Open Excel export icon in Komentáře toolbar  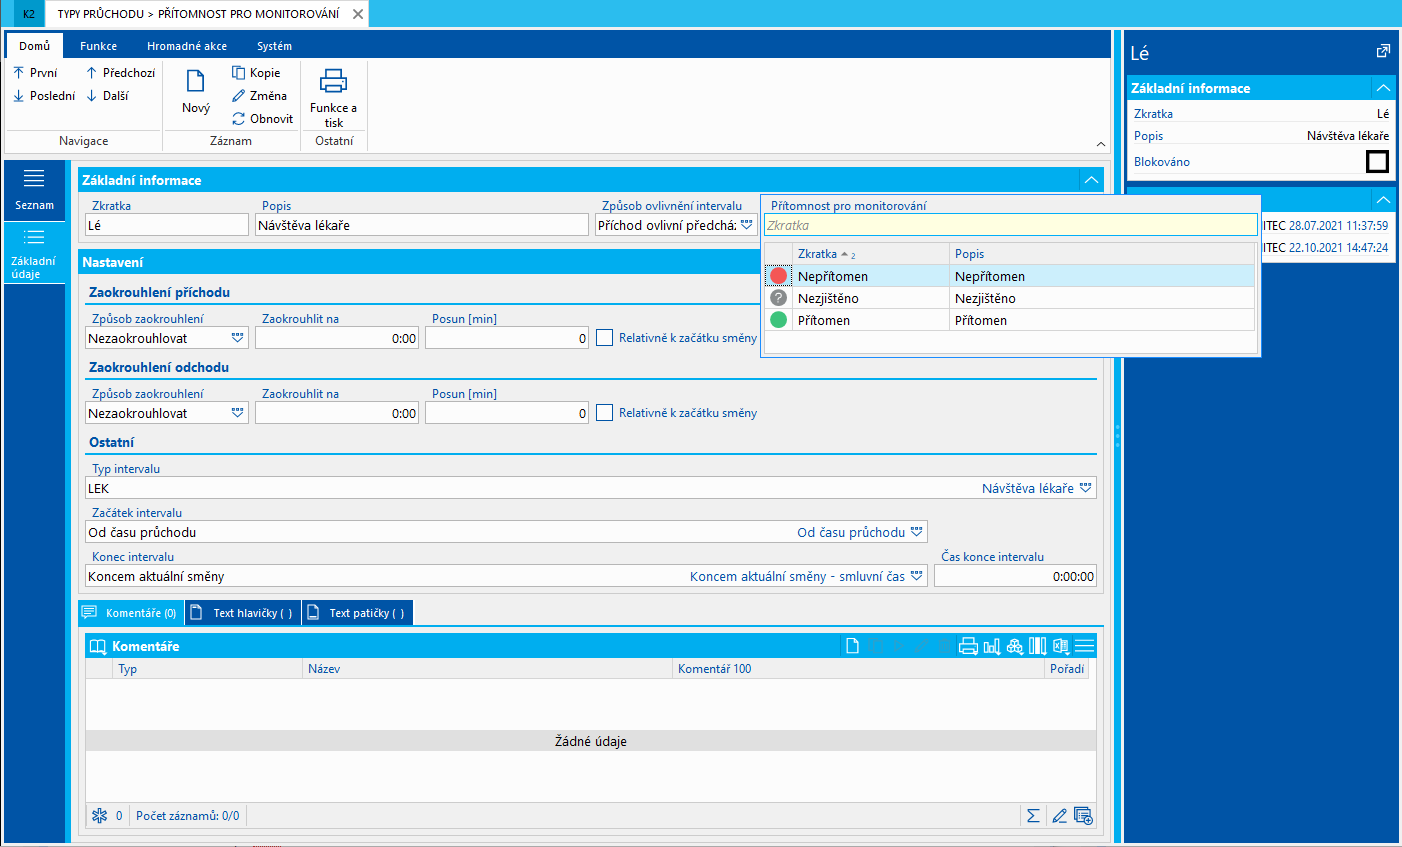[1061, 647]
